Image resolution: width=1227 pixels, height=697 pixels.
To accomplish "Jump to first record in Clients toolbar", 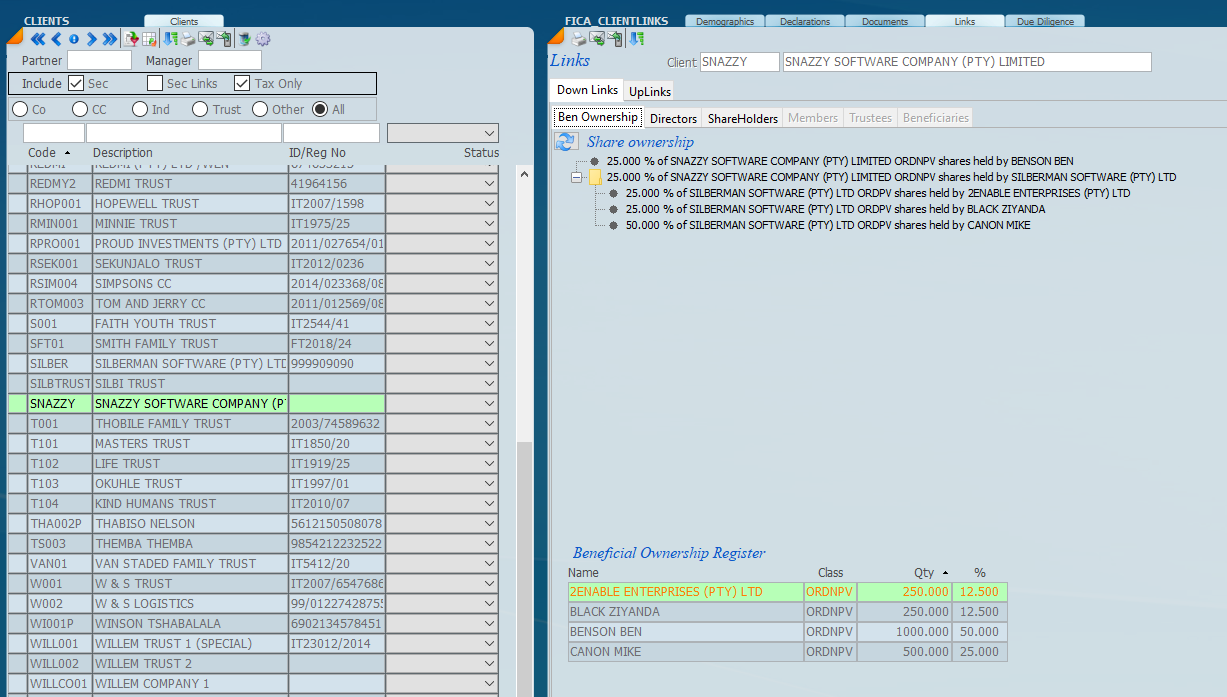I will tap(38, 39).
